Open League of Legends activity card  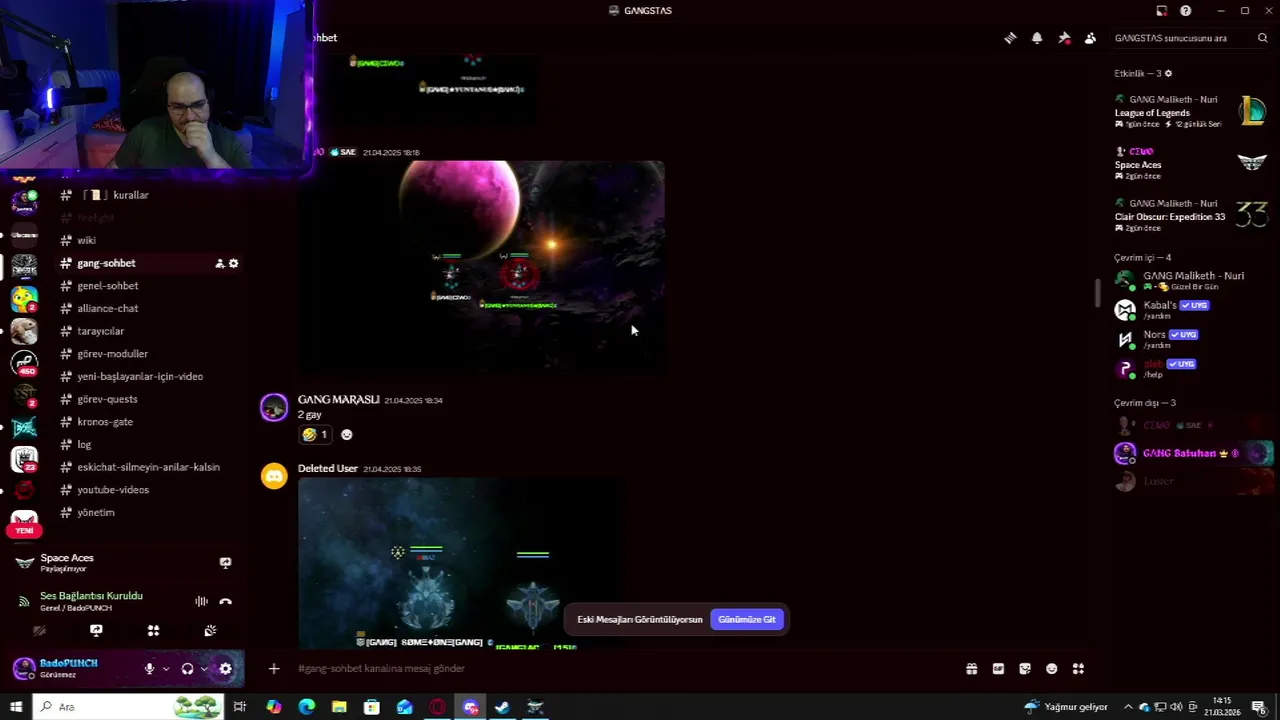[1193, 111]
